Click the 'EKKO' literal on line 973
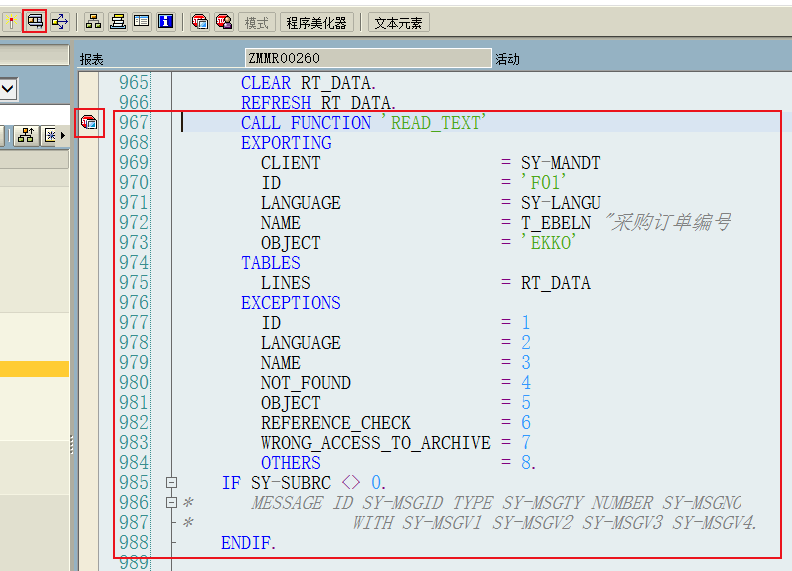Viewport: 792px width, 571px height. (x=549, y=243)
